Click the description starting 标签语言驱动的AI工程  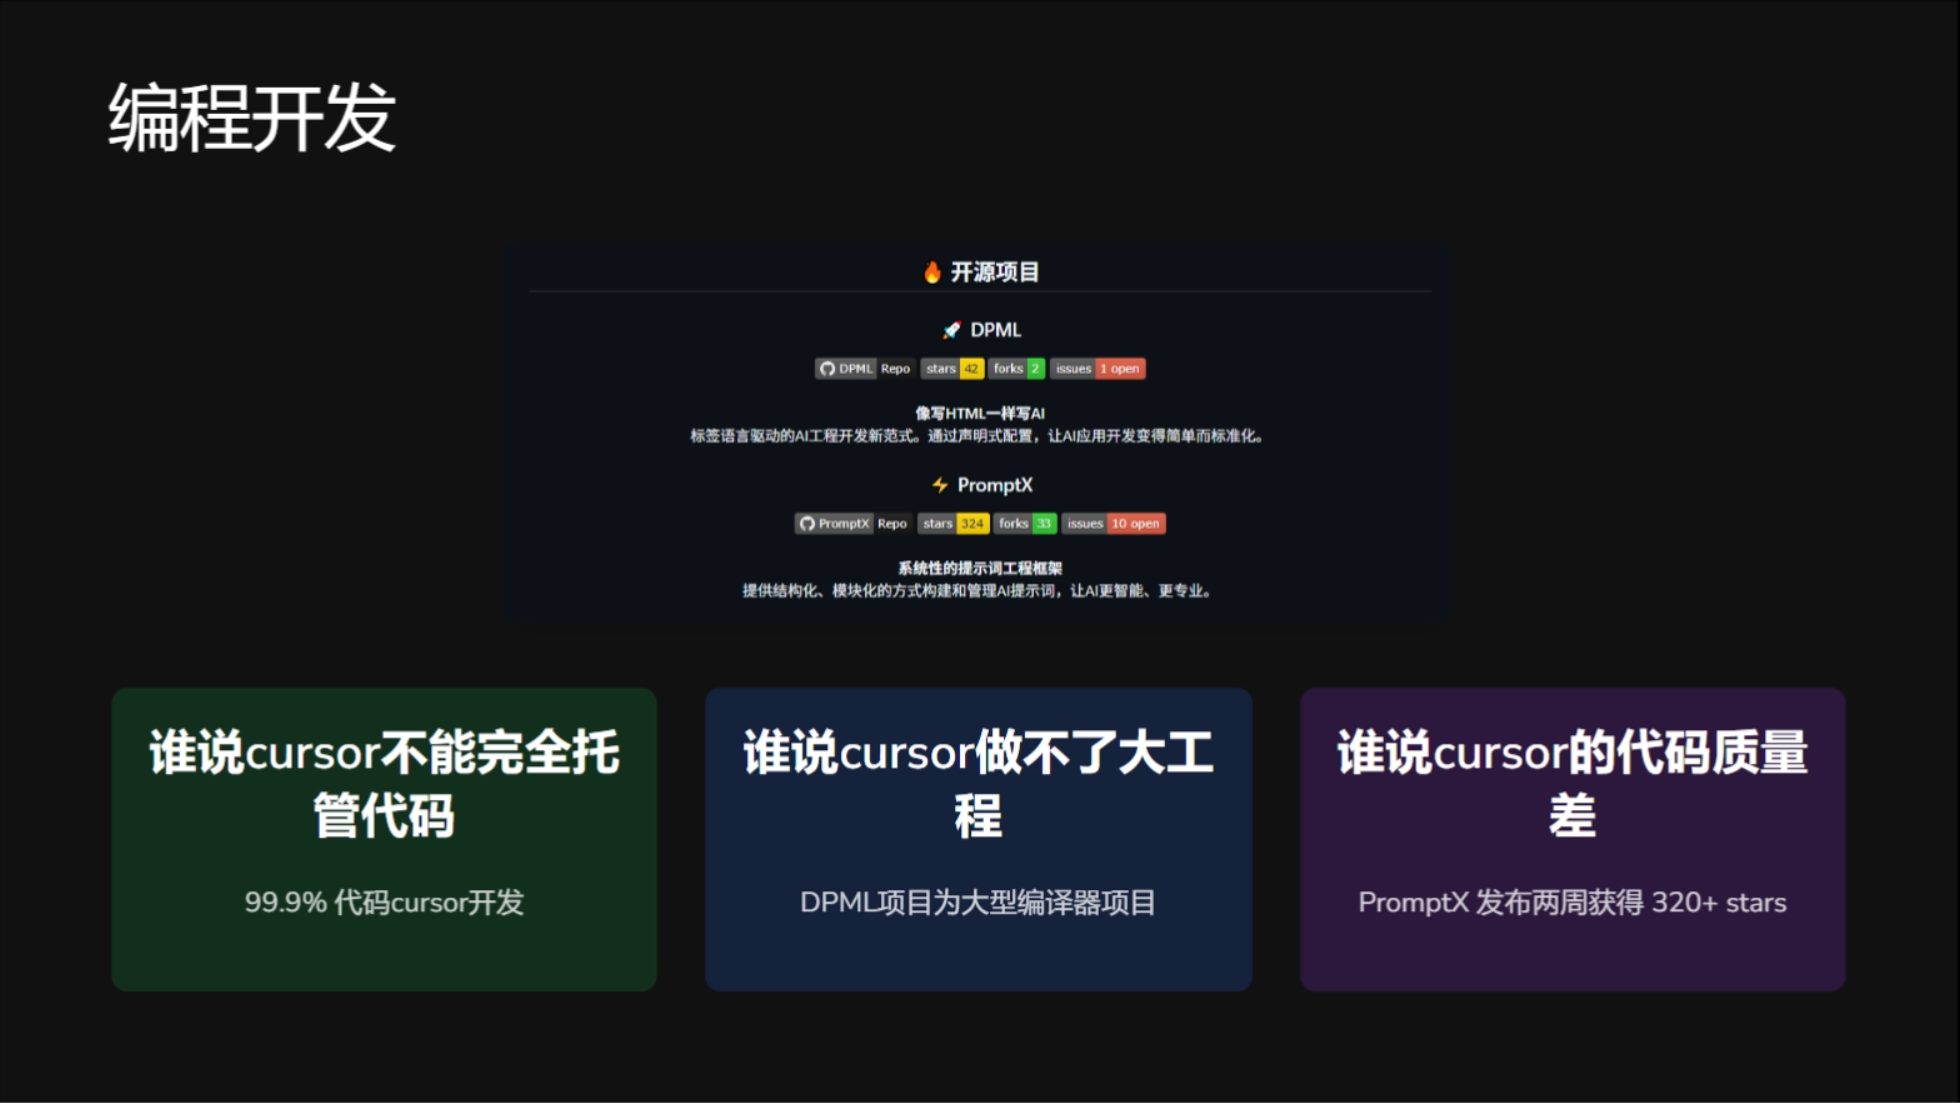(x=977, y=436)
